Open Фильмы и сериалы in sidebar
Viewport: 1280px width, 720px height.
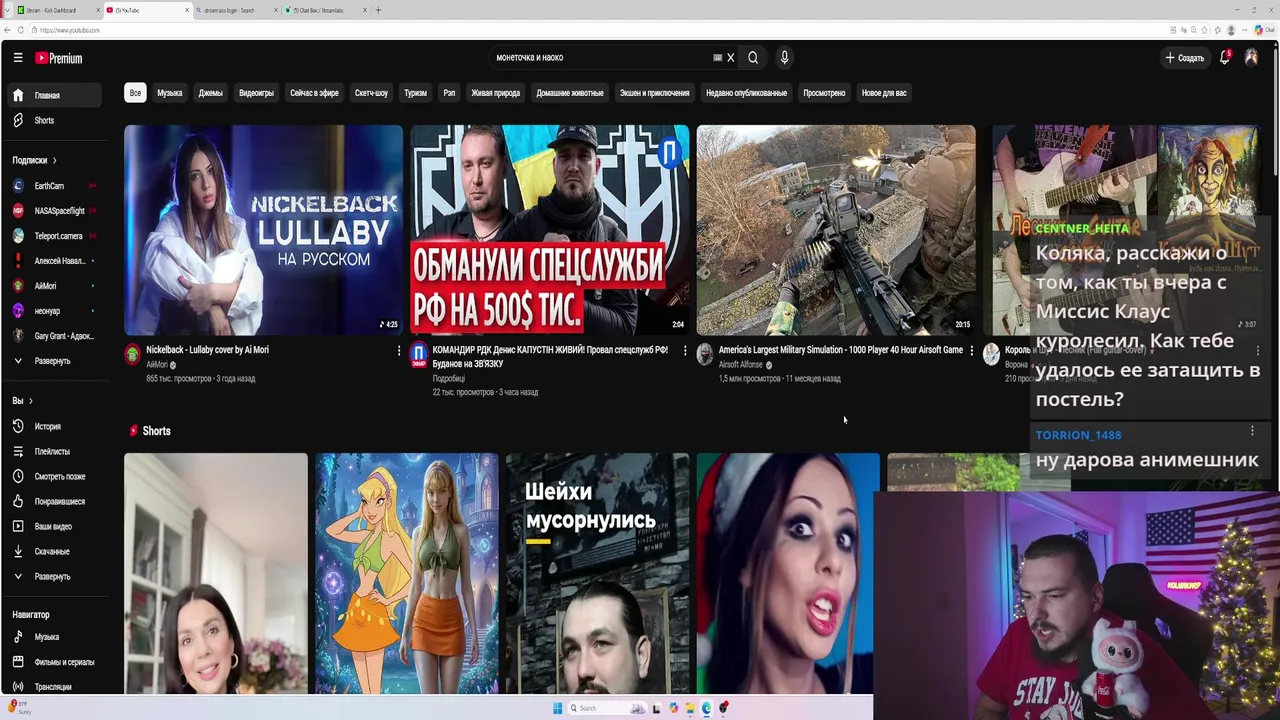[x=56, y=662]
